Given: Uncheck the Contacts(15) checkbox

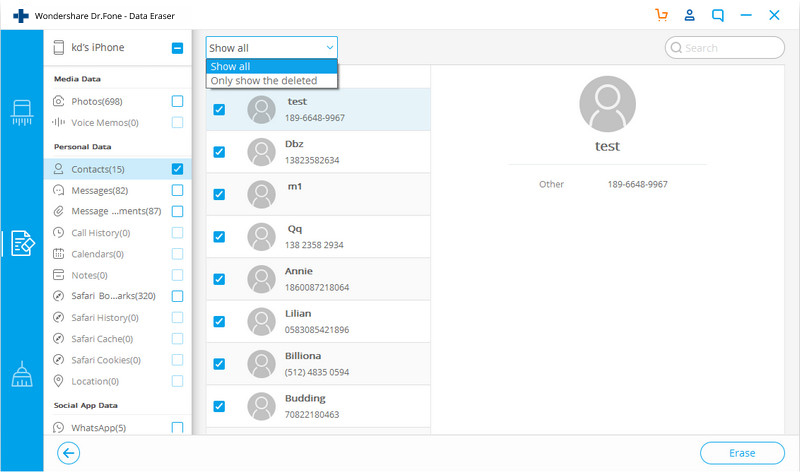Looking at the screenshot, I should tap(177, 169).
